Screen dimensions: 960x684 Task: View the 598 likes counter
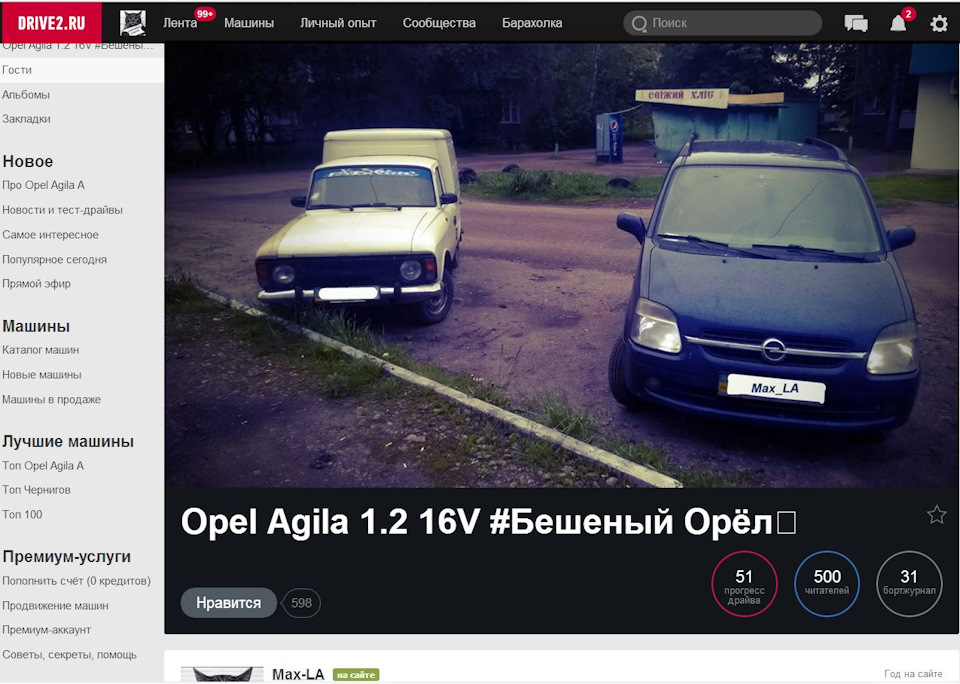coord(301,603)
